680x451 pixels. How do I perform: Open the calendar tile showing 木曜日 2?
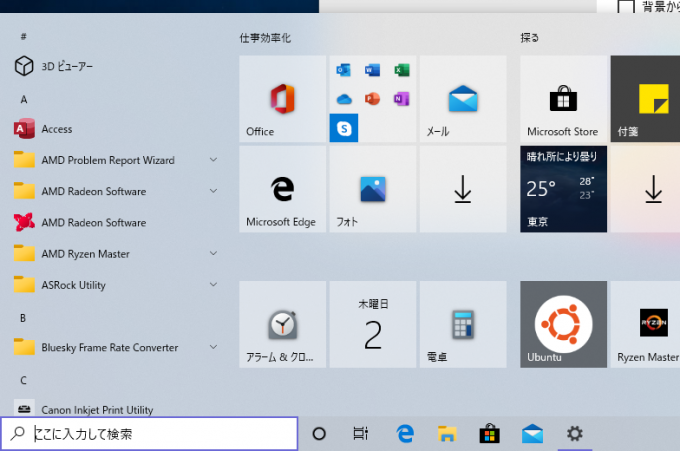click(x=373, y=324)
